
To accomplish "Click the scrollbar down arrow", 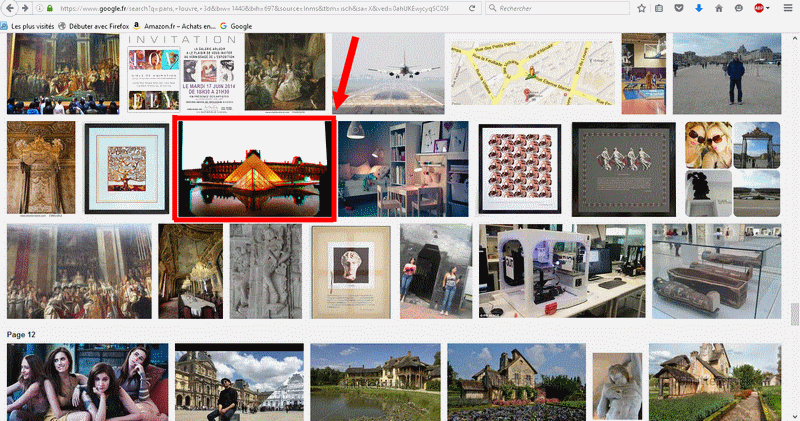I will (794, 416).
